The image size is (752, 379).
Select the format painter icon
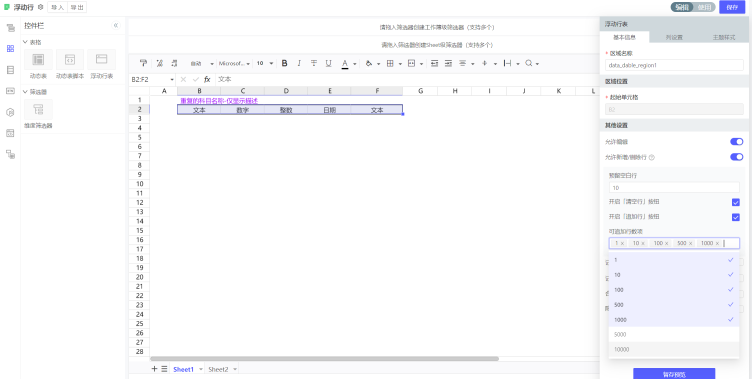(143, 63)
